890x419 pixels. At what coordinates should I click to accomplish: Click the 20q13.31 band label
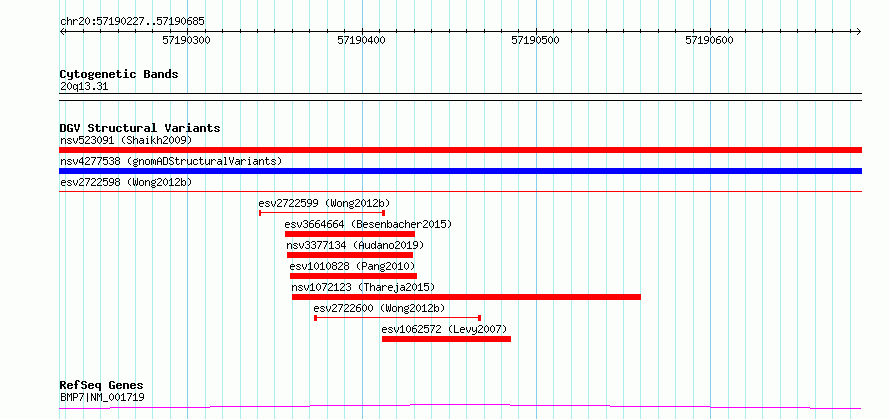(84, 87)
